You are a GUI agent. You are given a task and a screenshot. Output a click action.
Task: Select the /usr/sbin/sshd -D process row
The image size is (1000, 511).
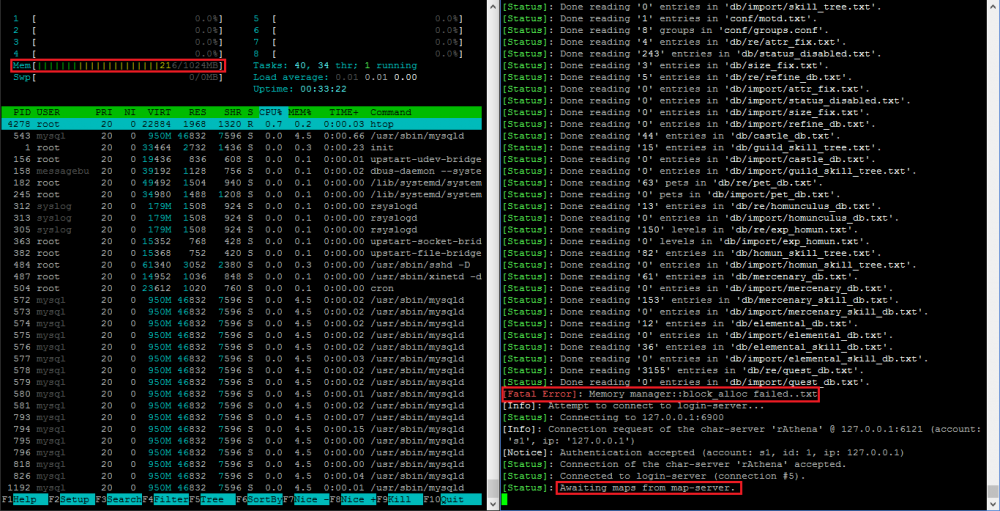tap(242, 265)
